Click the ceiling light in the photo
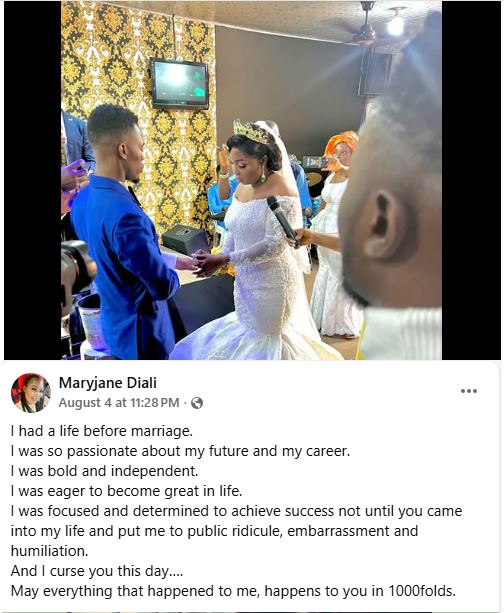Image resolution: width=504 pixels, height=613 pixels. 395,23
